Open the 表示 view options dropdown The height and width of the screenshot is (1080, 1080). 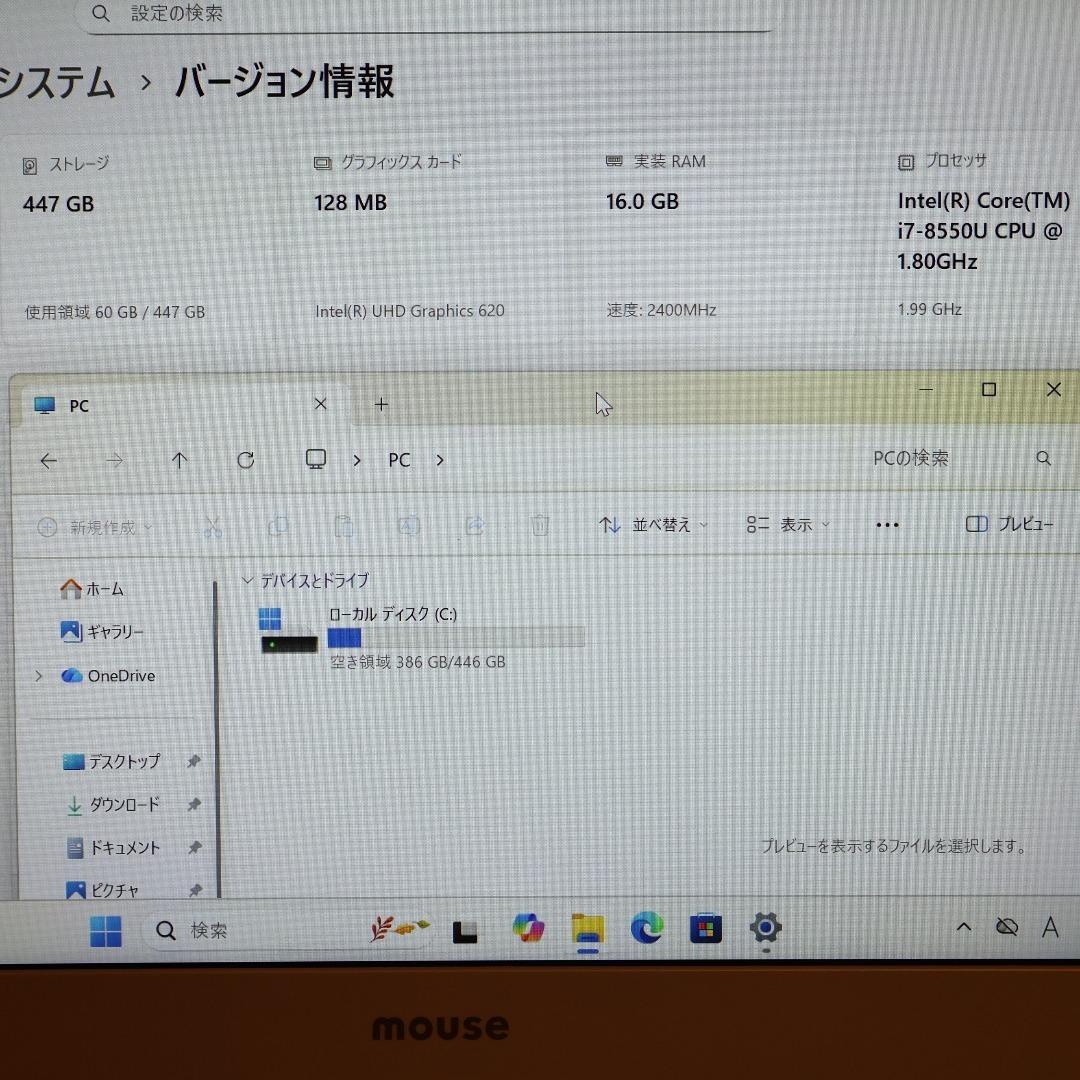[790, 524]
